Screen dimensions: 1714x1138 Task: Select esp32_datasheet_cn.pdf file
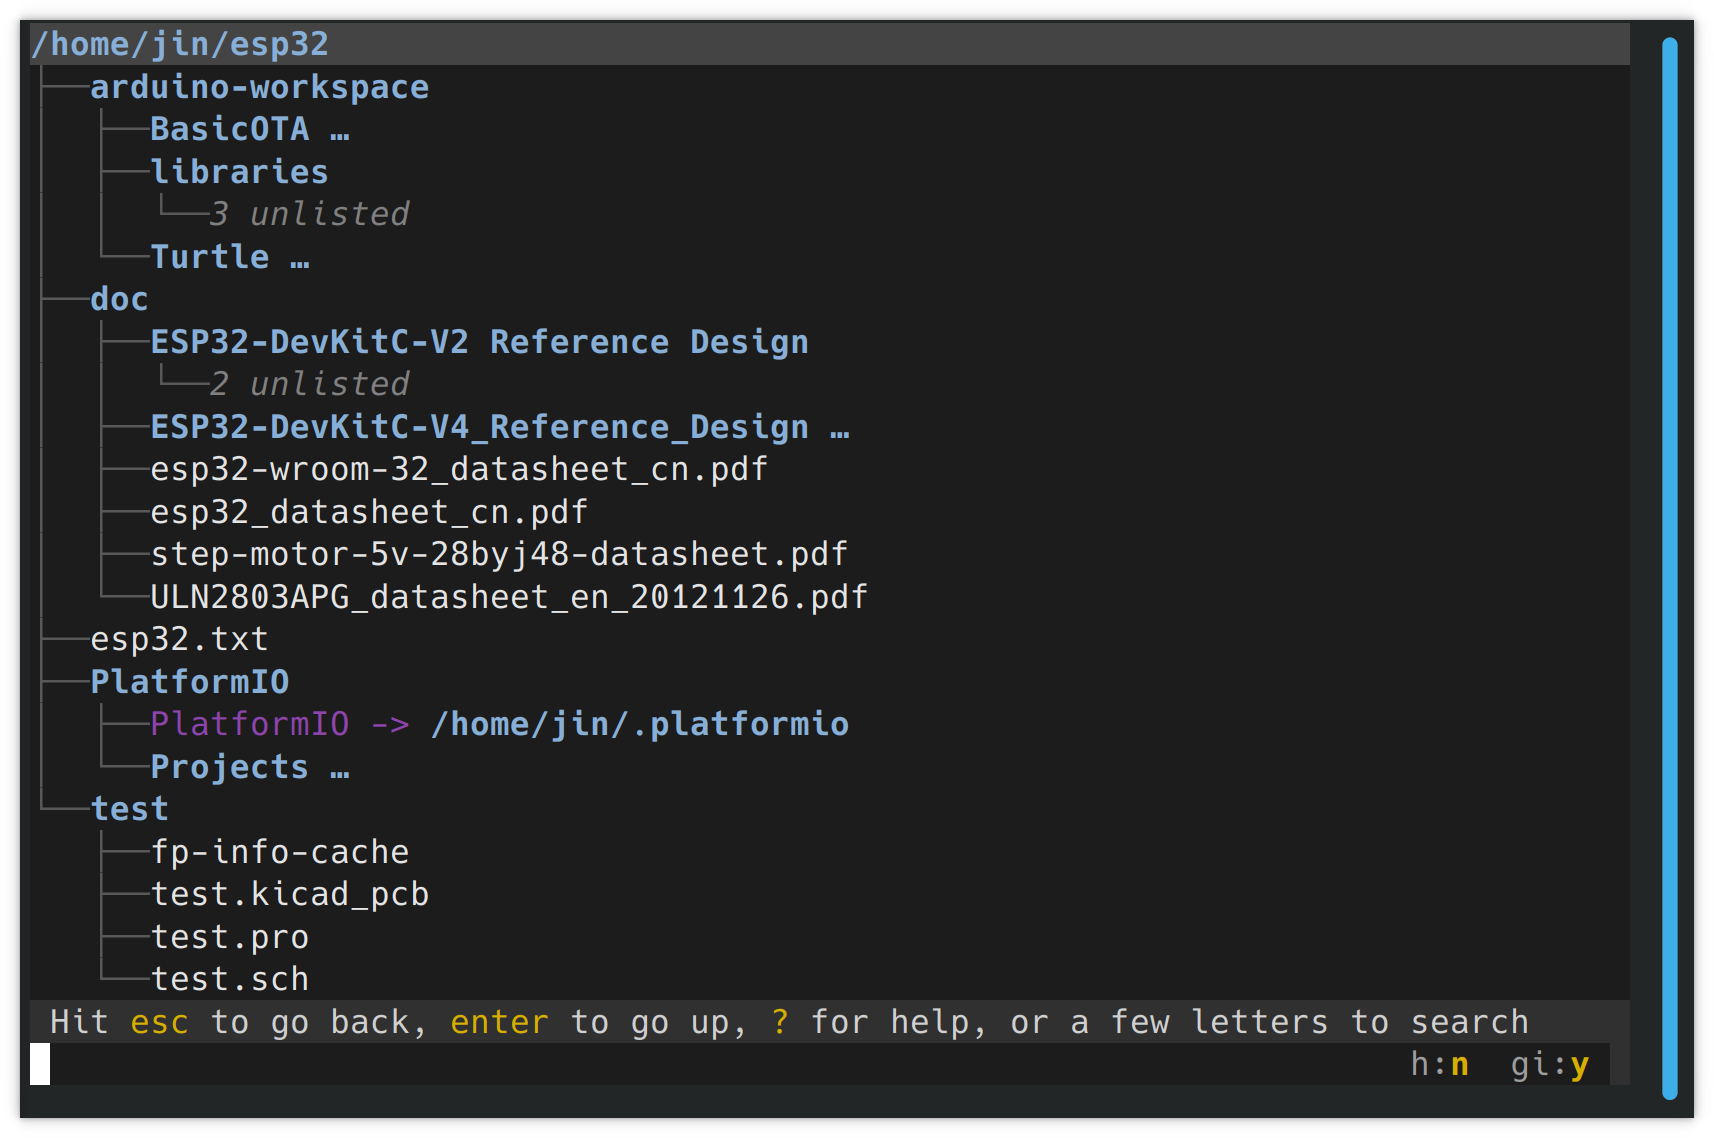pos(369,512)
